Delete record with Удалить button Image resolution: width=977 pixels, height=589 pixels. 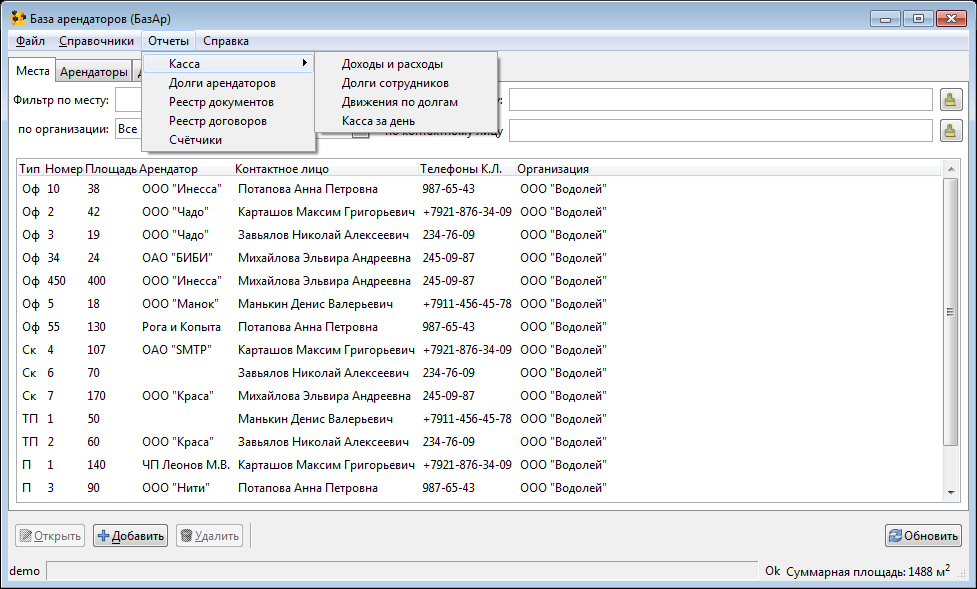click(209, 535)
